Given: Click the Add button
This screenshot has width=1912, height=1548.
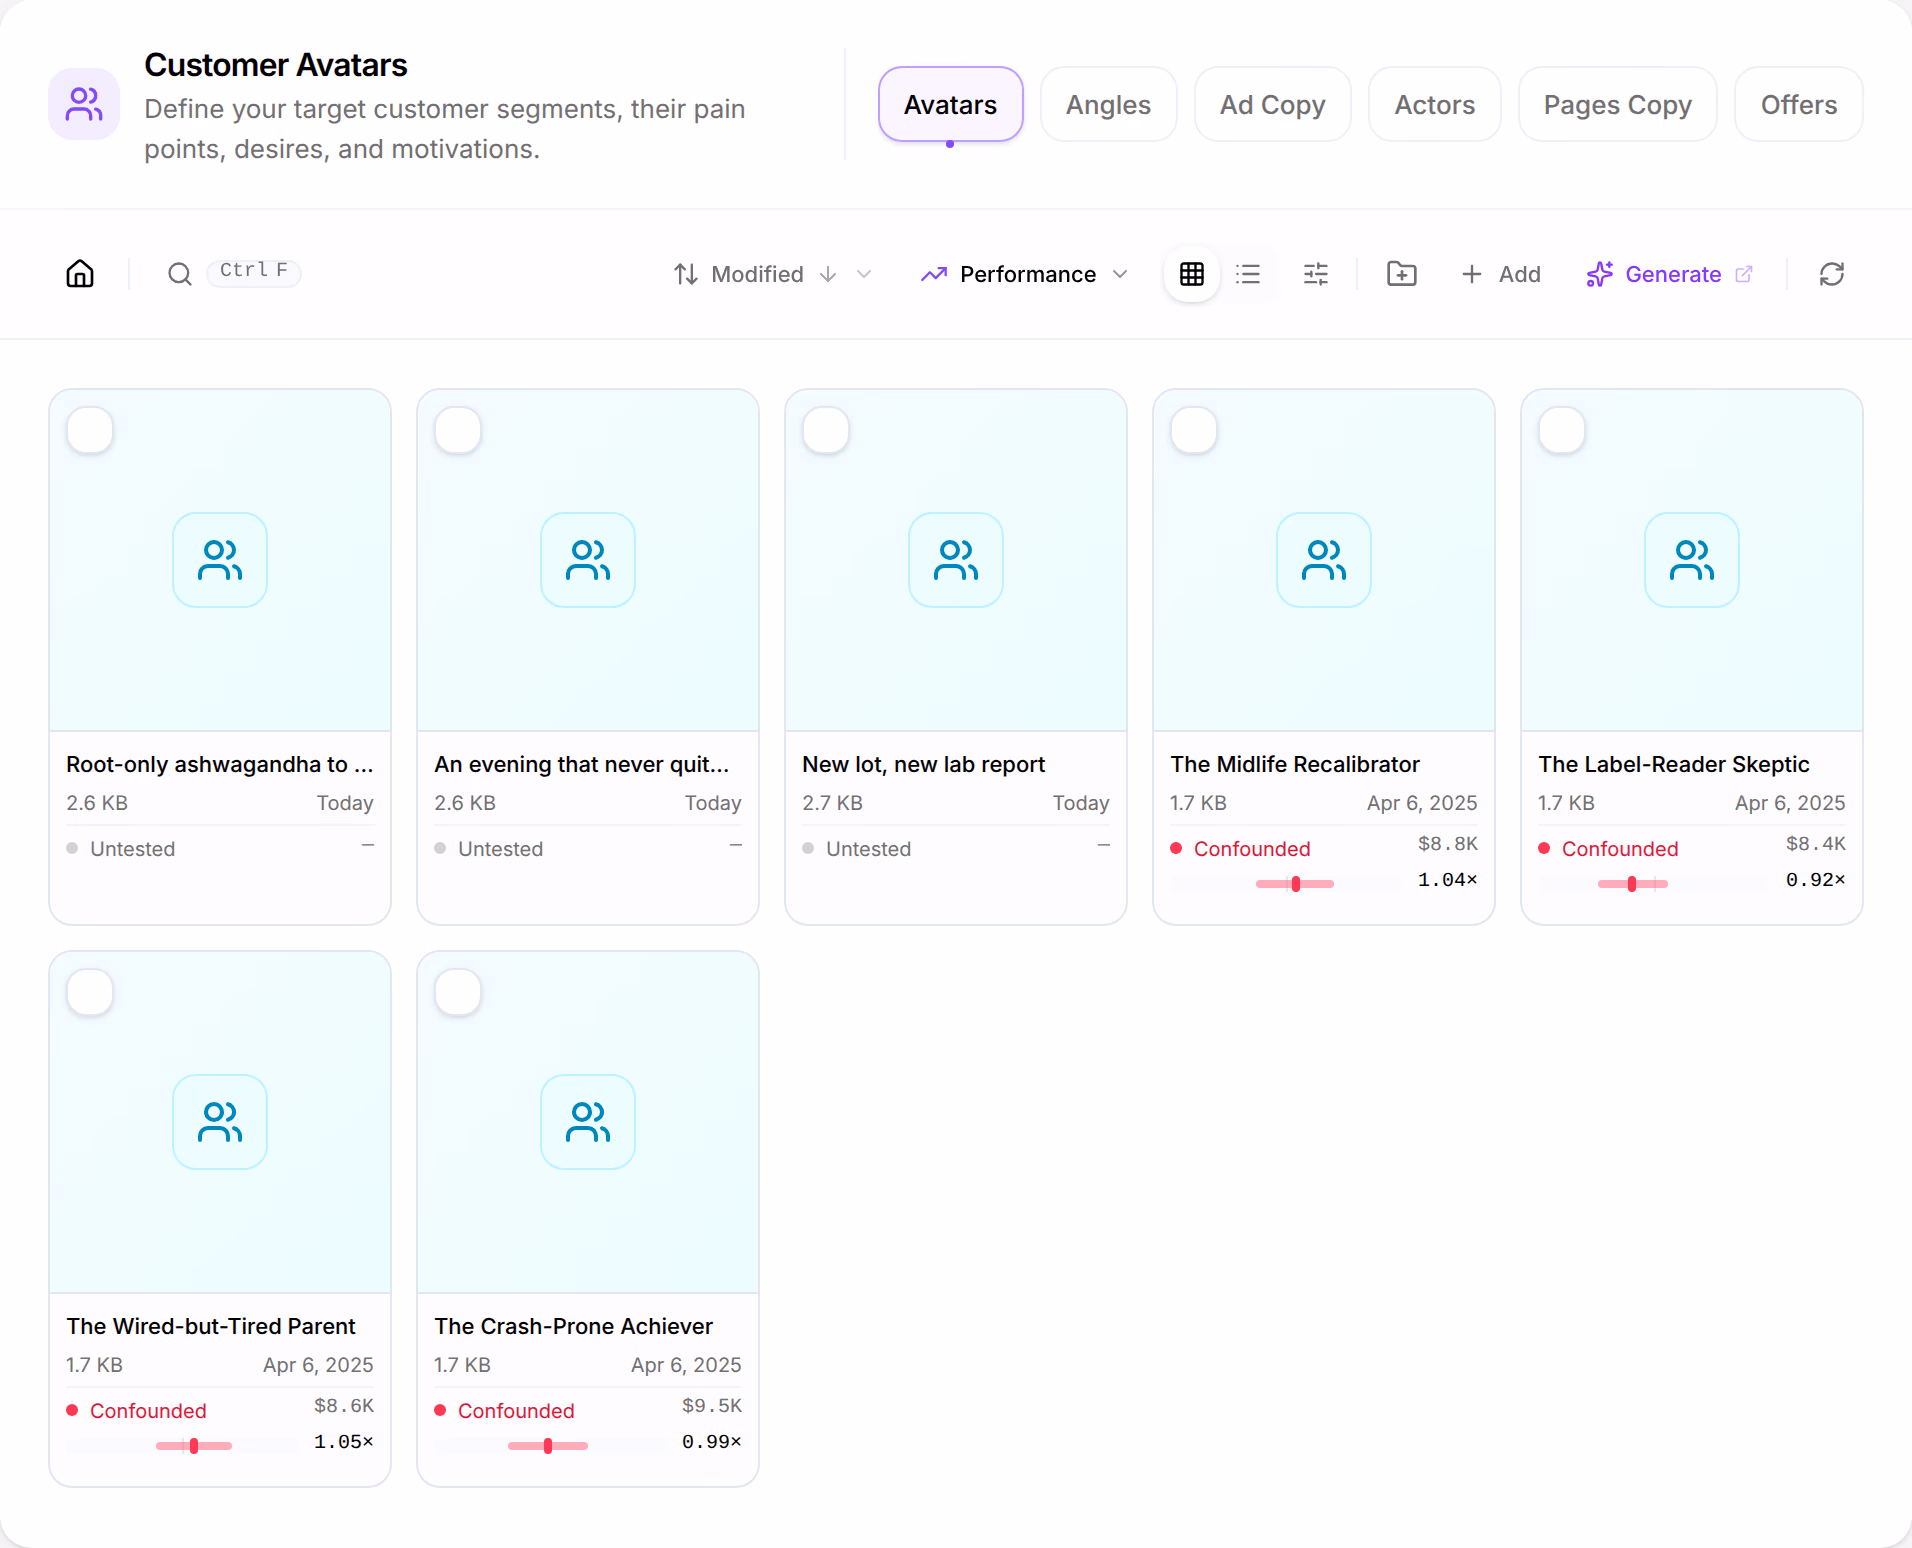Looking at the screenshot, I should pos(1501,274).
